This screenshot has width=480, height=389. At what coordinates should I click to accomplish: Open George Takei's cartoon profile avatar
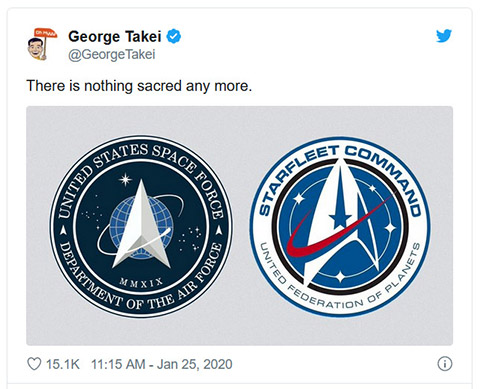(42, 45)
